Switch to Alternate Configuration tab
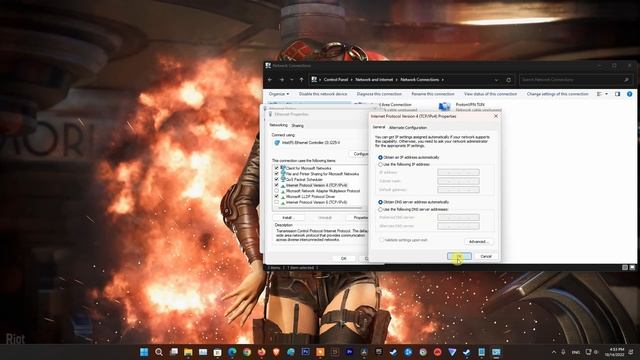This screenshot has width=640, height=360. tap(408, 128)
